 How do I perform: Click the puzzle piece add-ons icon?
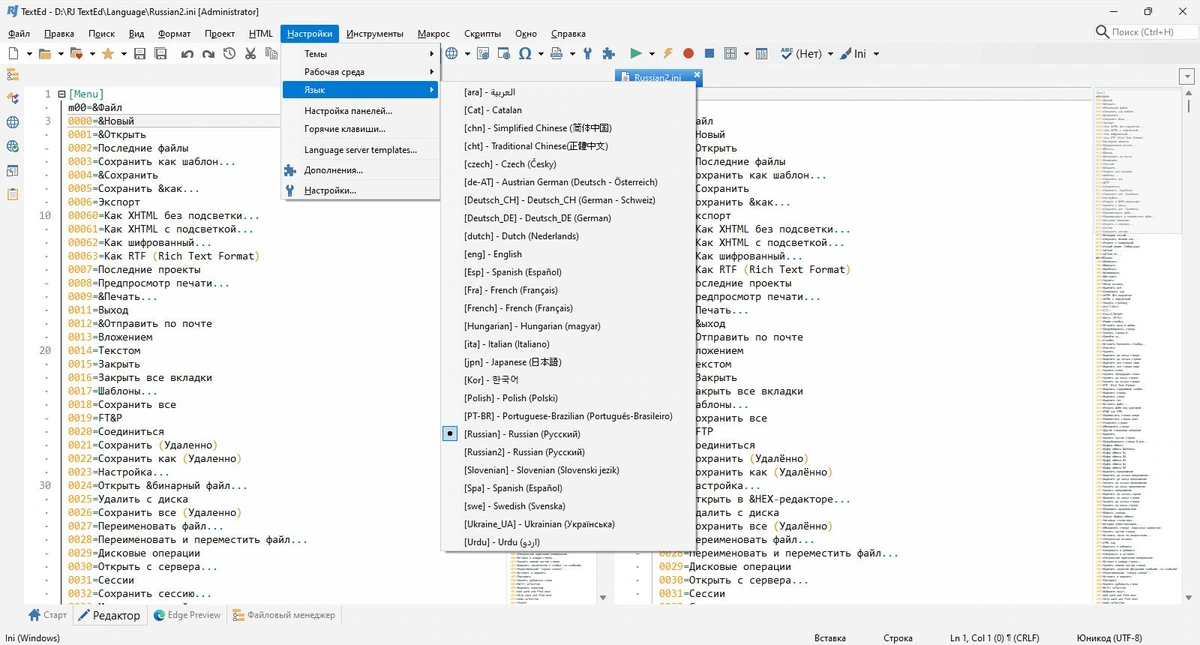point(608,53)
